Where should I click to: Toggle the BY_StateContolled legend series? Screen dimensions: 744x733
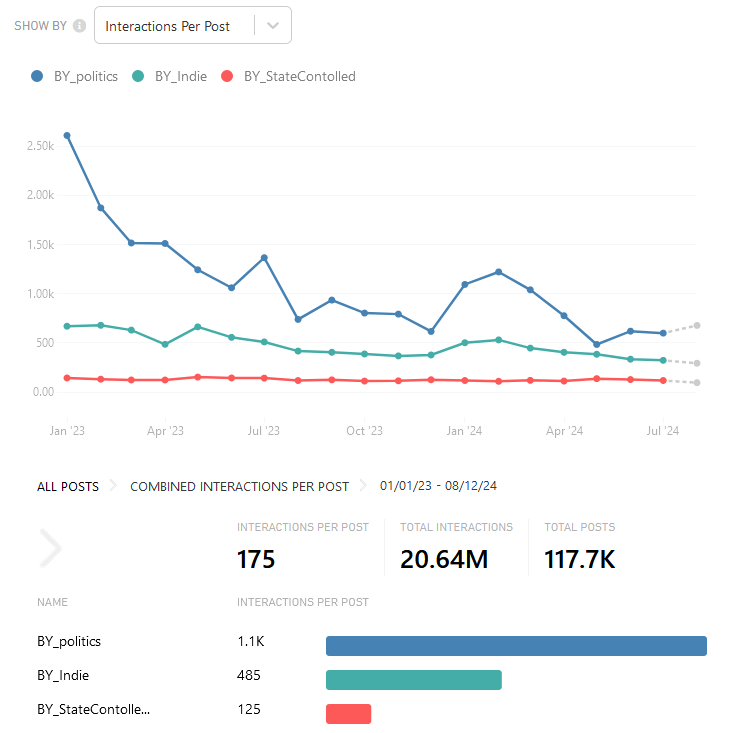[x=299, y=76]
